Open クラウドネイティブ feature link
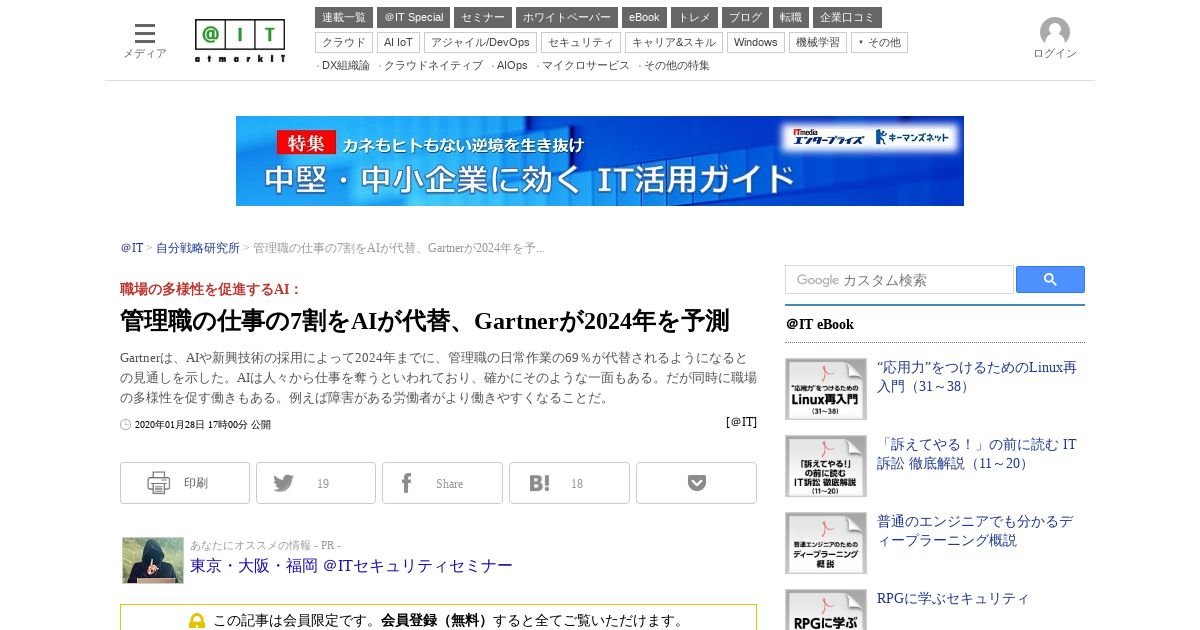This screenshot has width=1200, height=630. tap(433, 66)
